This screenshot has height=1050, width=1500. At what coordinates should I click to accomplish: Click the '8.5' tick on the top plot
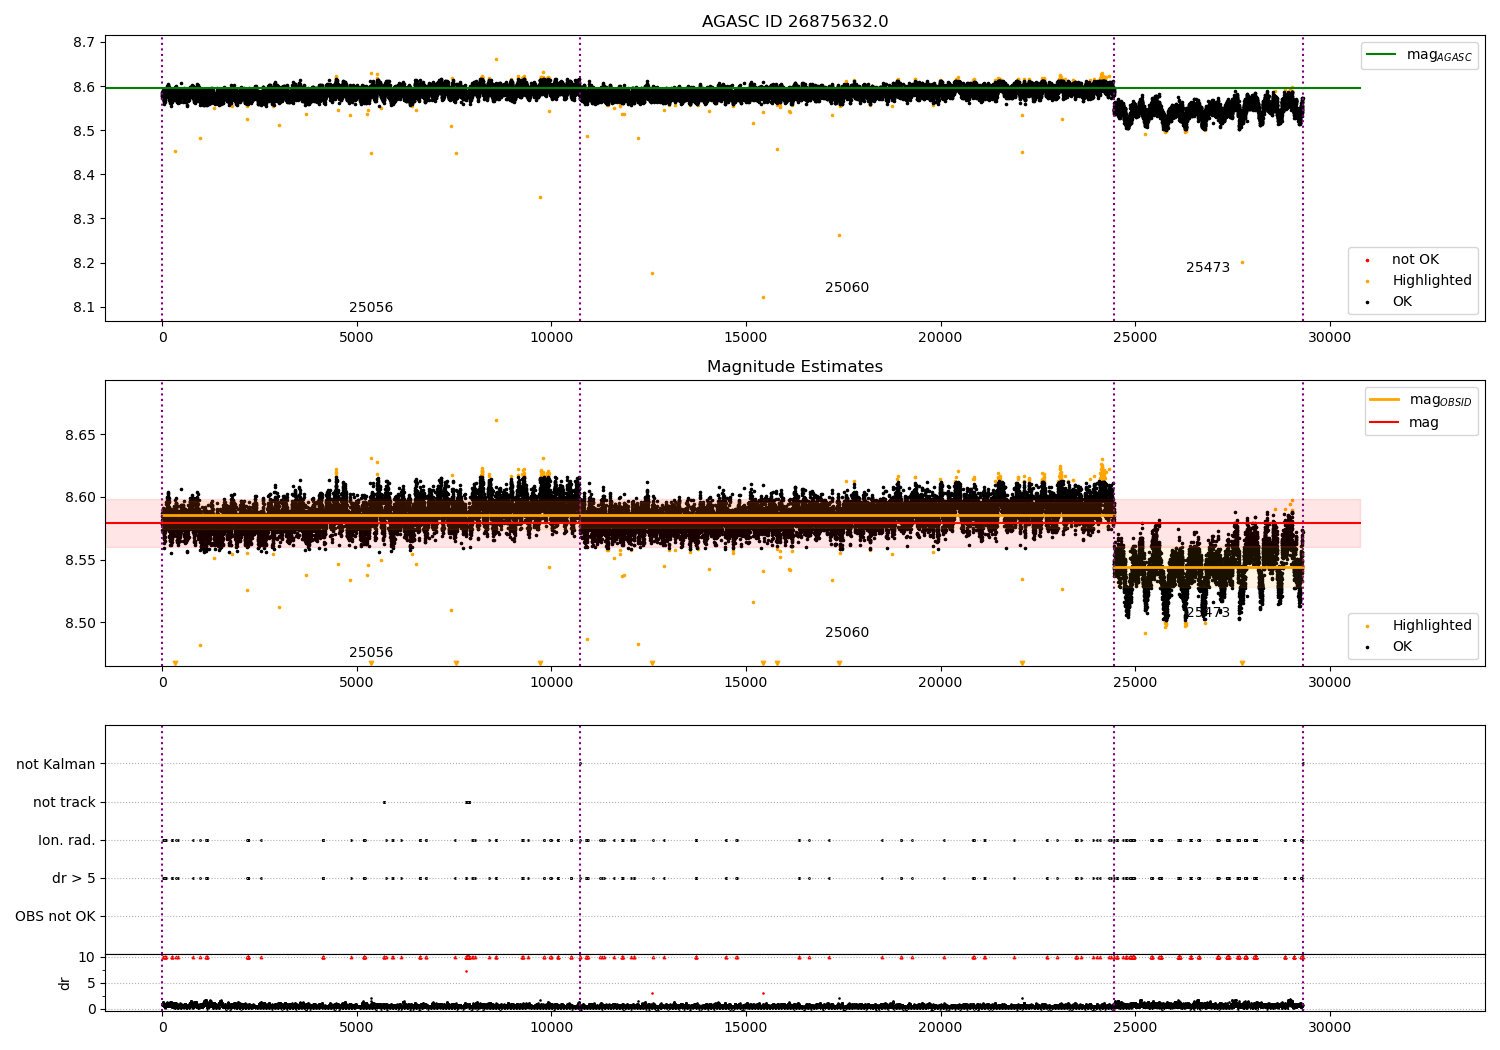point(85,131)
